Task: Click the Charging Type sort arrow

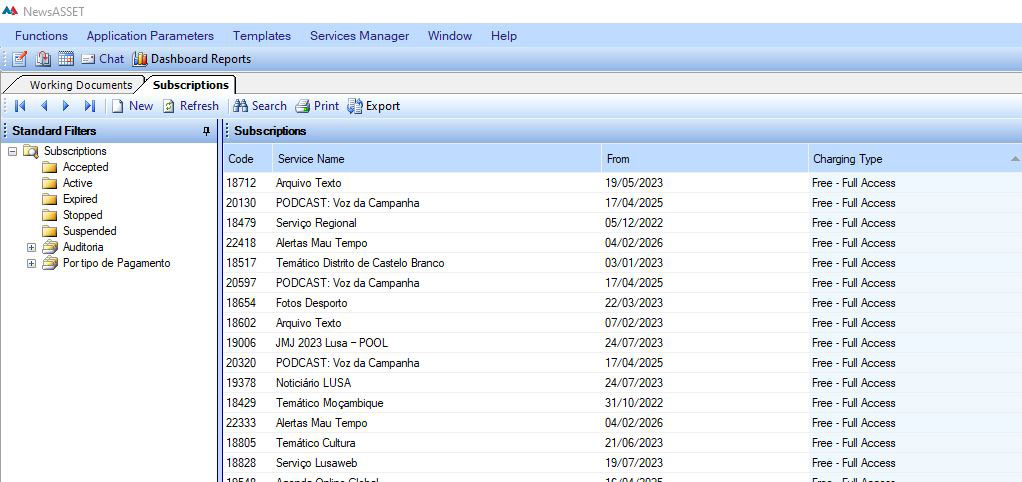Action: click(x=1015, y=159)
